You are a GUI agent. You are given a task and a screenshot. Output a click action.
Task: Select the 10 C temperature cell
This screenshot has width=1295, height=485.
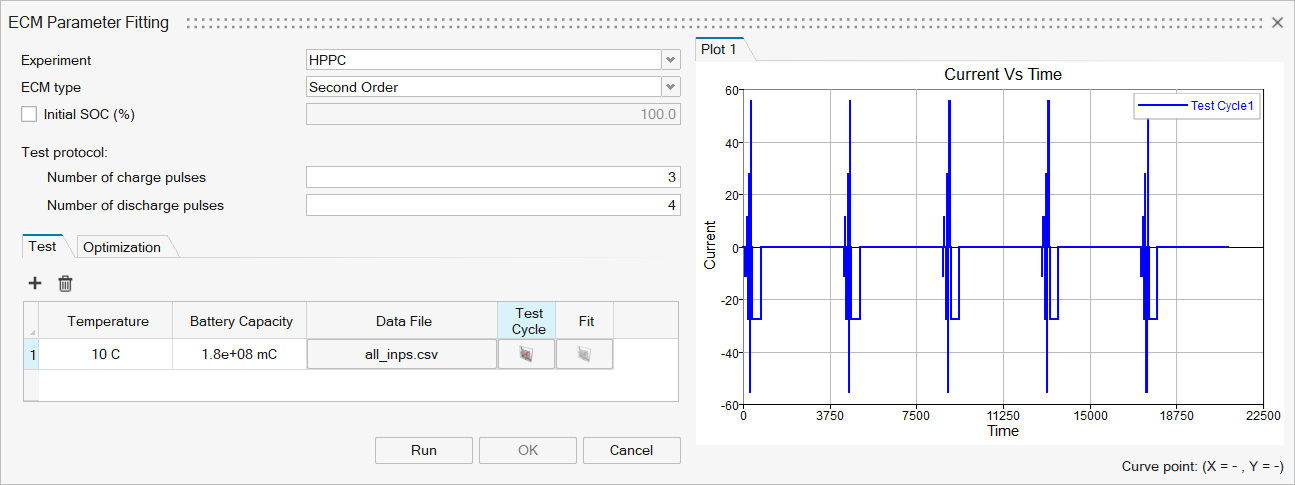click(x=107, y=354)
